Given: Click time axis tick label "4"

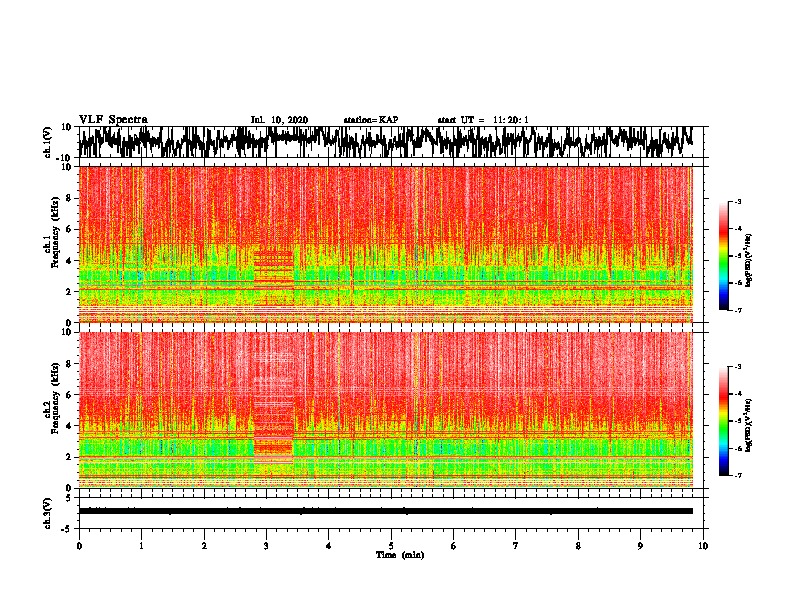Looking at the screenshot, I should coord(329,546).
